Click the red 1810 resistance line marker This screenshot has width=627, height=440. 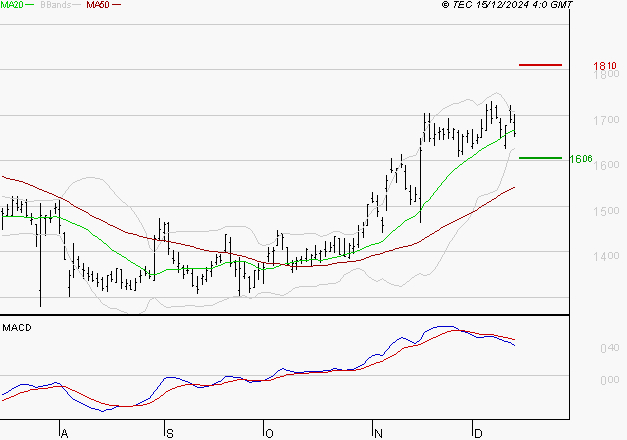[540, 65]
